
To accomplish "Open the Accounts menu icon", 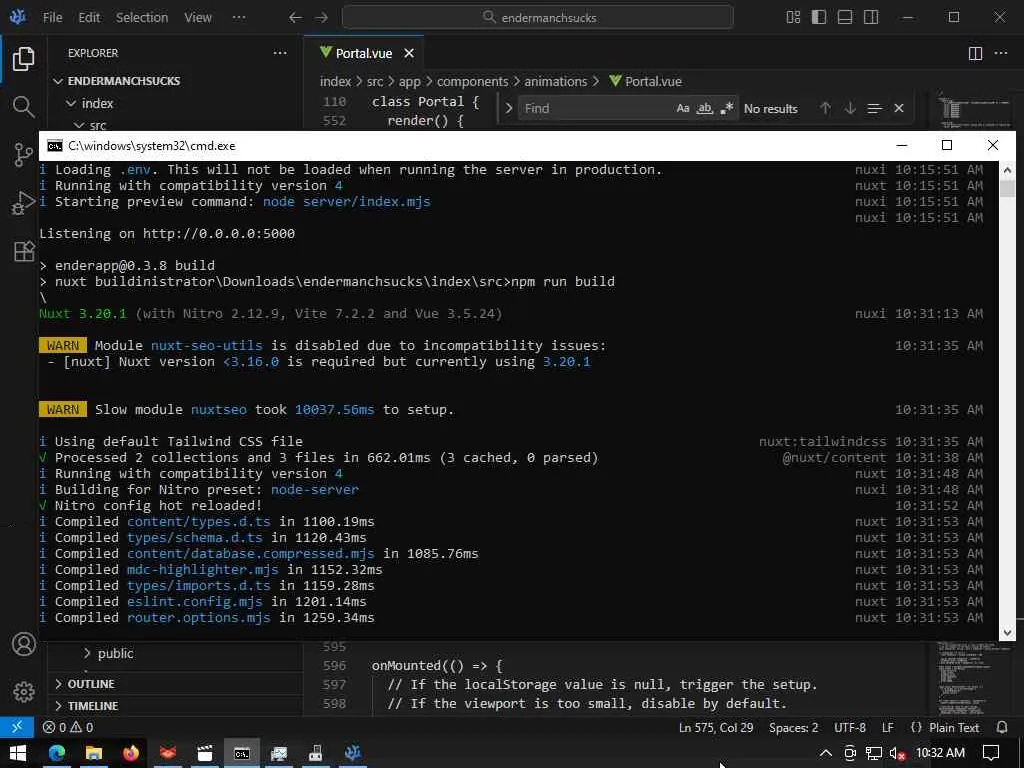I will tap(24, 645).
